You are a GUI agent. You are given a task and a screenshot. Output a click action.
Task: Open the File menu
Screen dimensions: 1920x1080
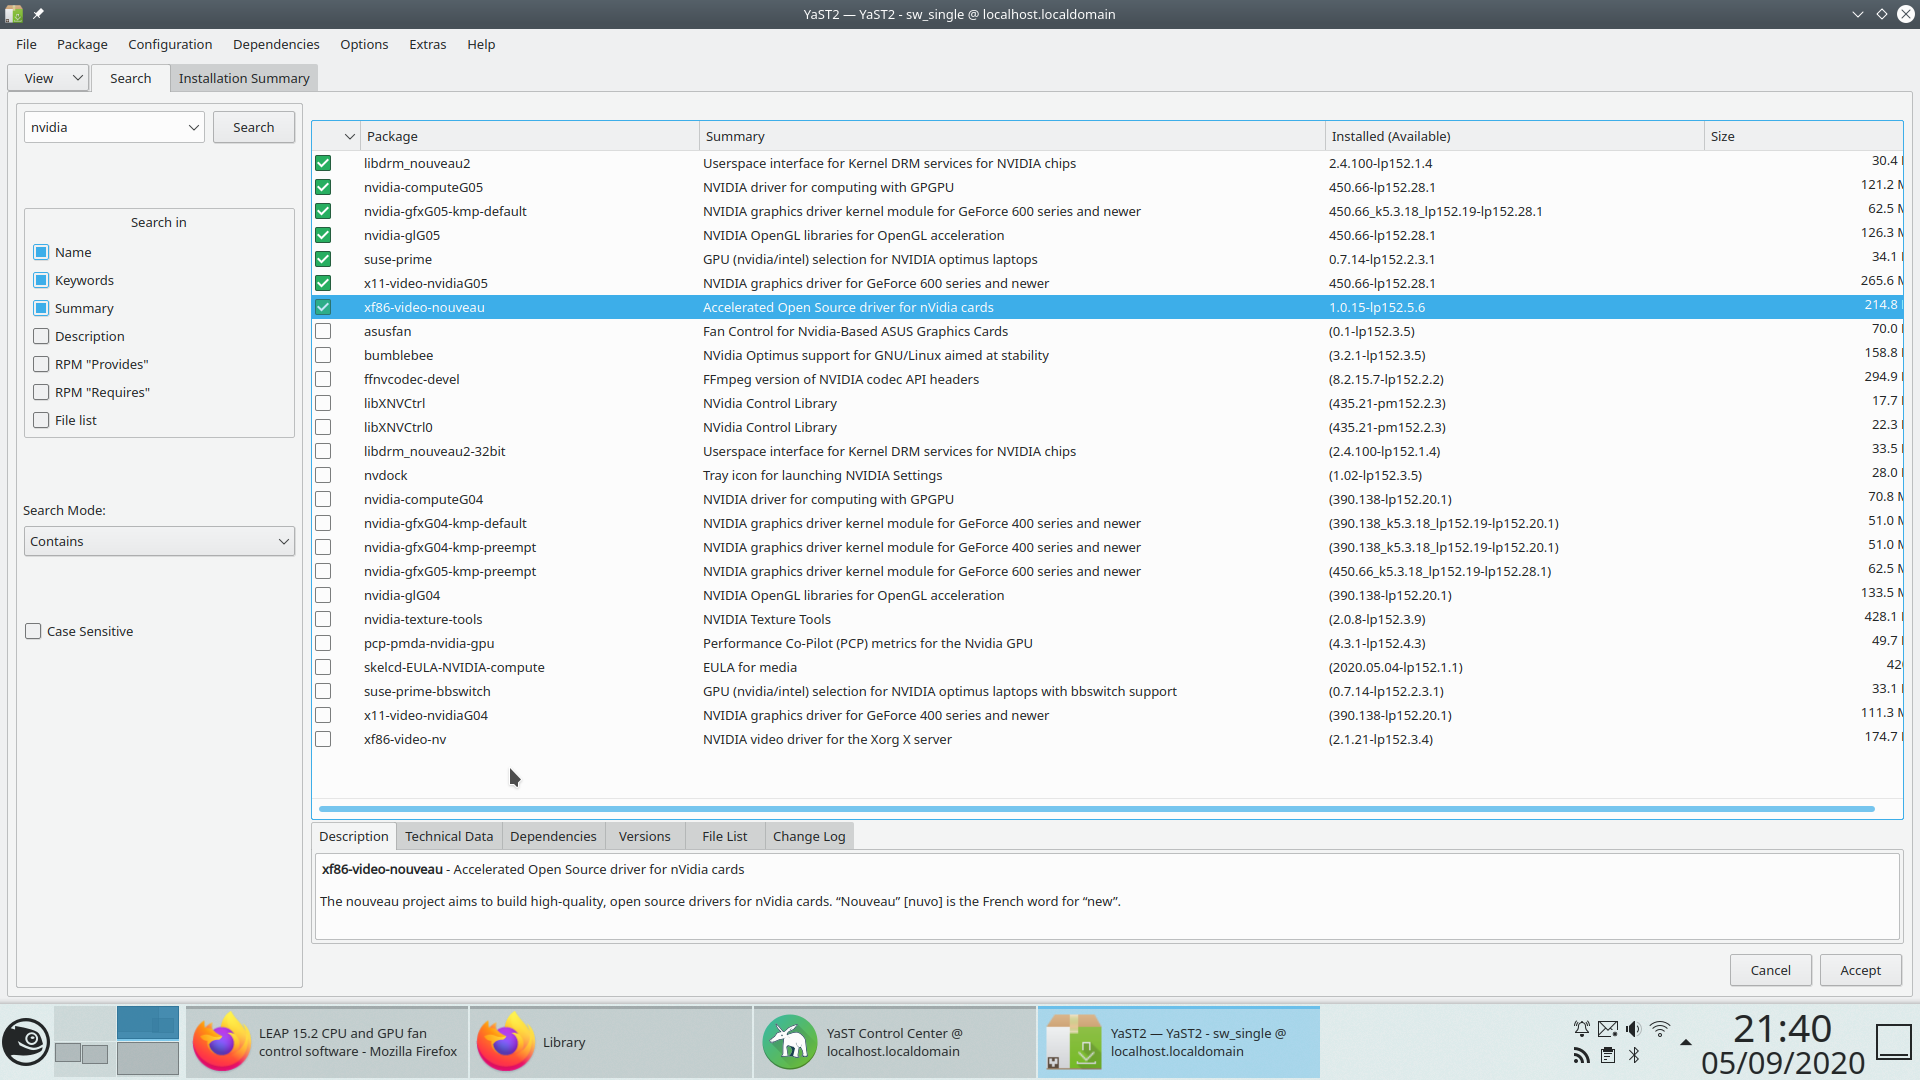point(26,44)
